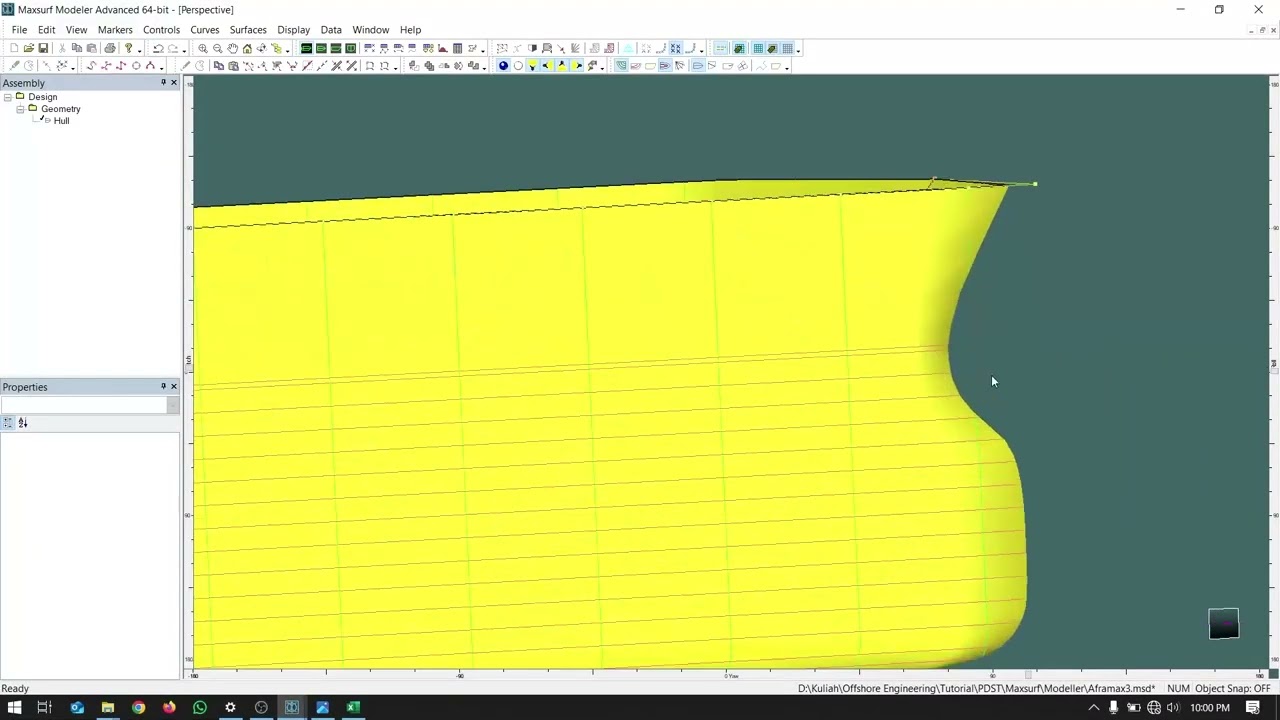Open Excel from the taskbar
This screenshot has width=1280, height=720.
353,708
